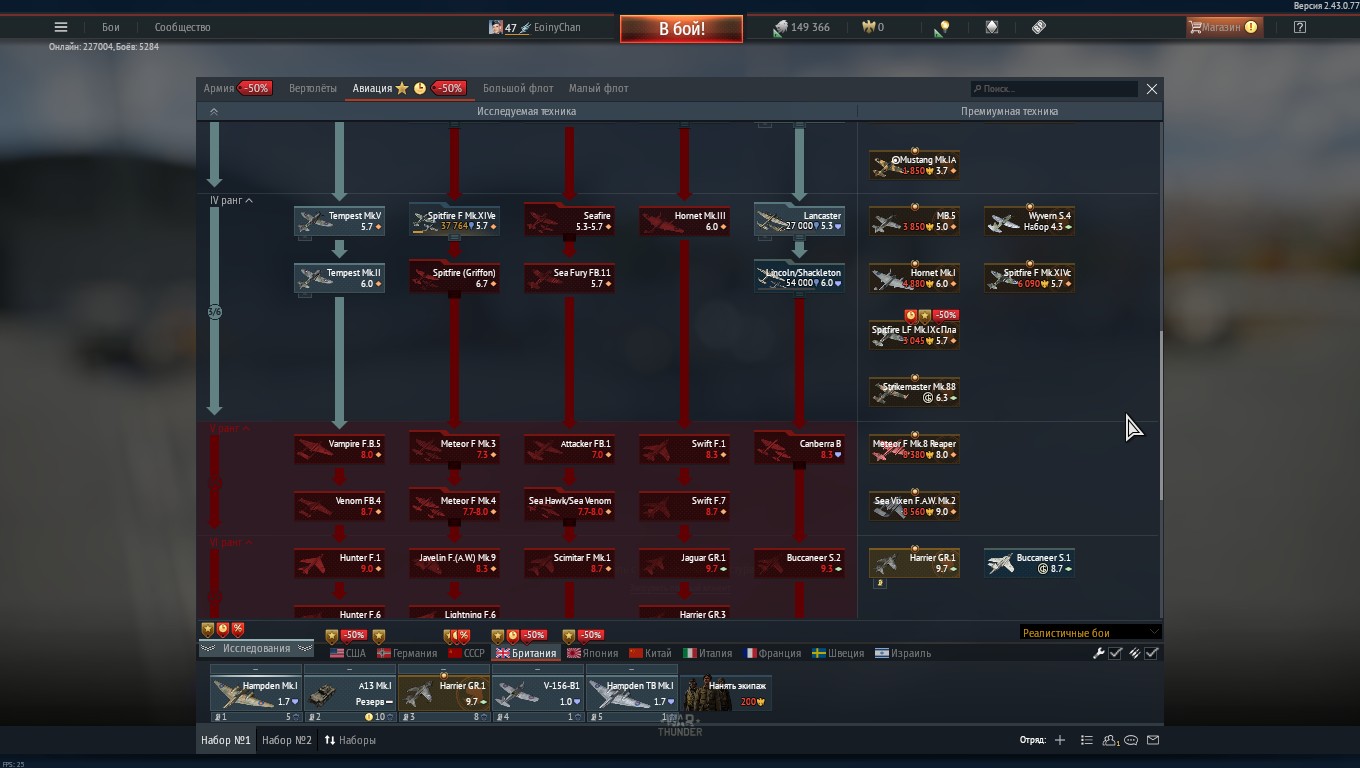
Task: Click the warbonds shop icon in top bar
Action: pos(992,28)
